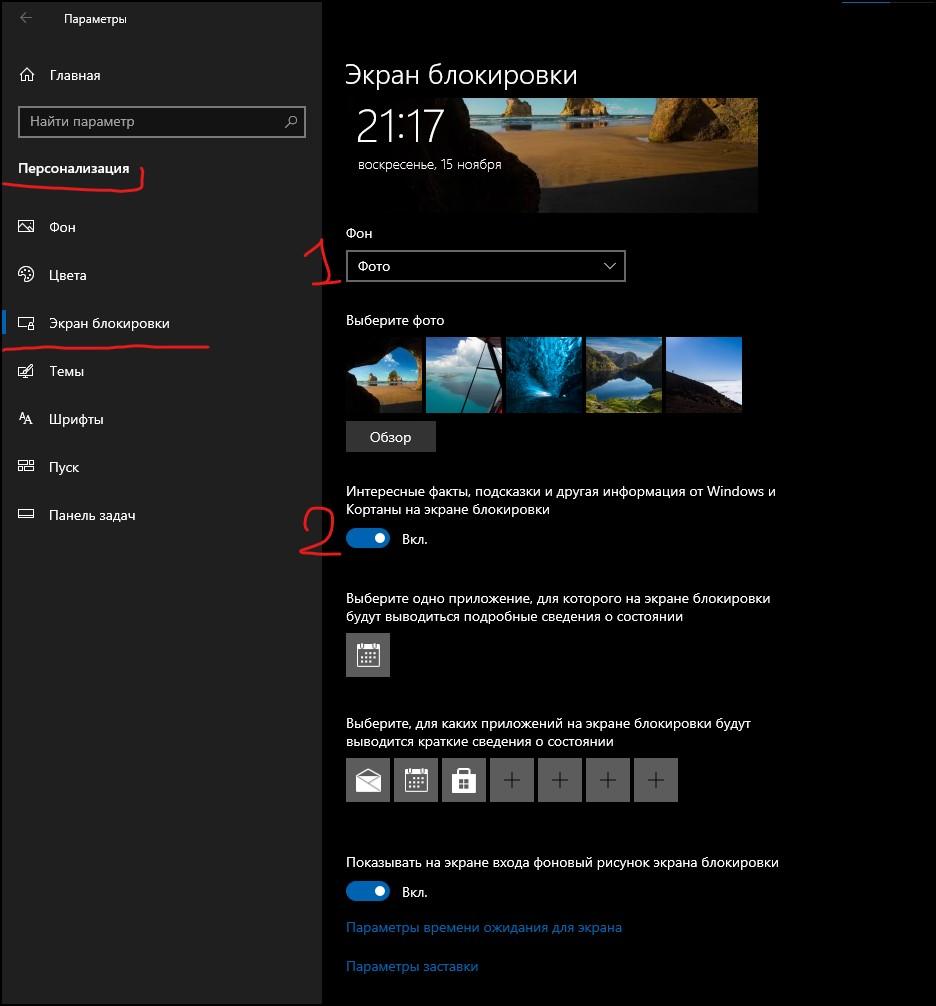Image resolution: width=936 pixels, height=1006 pixels.
Task: Select the blue ice cave thumbnail
Action: coord(544,375)
